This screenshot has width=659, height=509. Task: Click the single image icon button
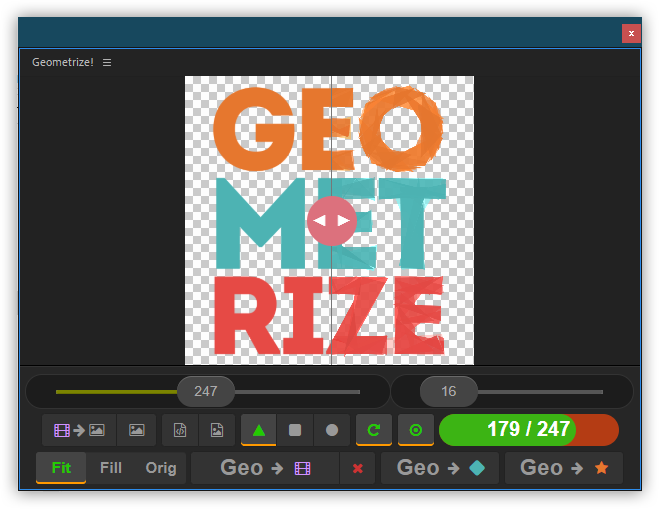[x=137, y=430]
